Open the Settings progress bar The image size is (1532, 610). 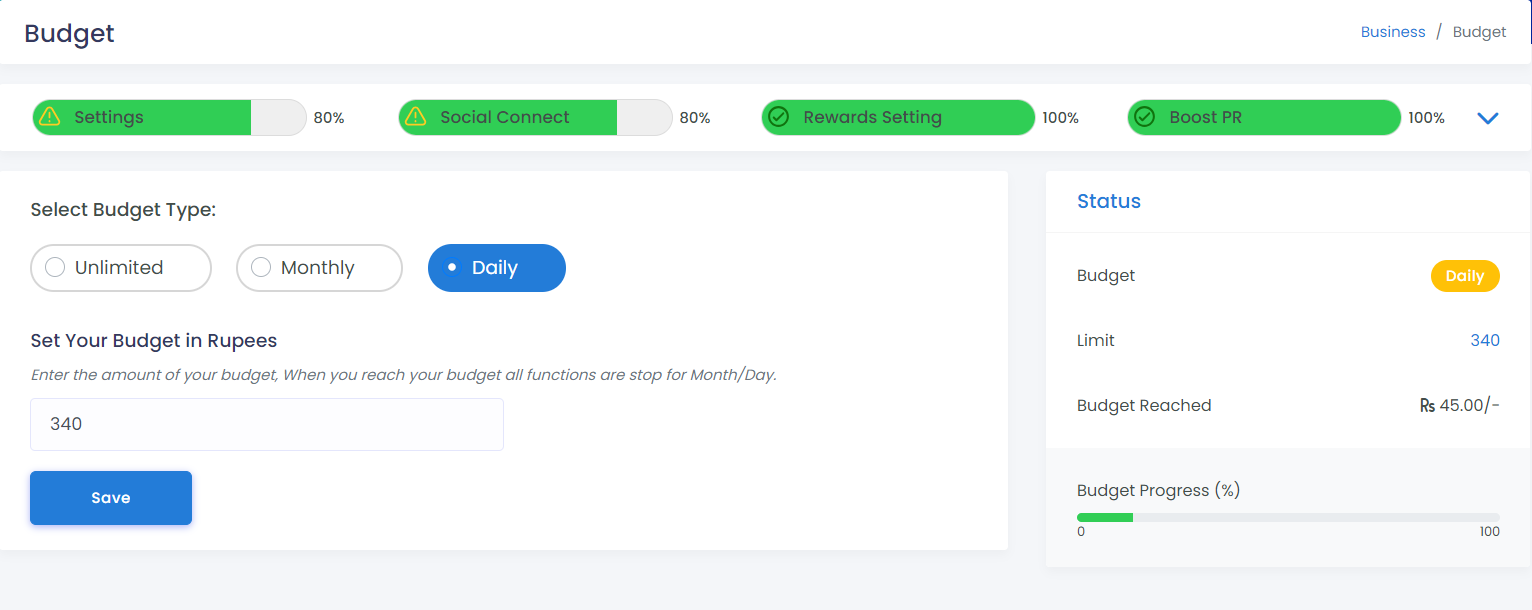[x=169, y=117]
